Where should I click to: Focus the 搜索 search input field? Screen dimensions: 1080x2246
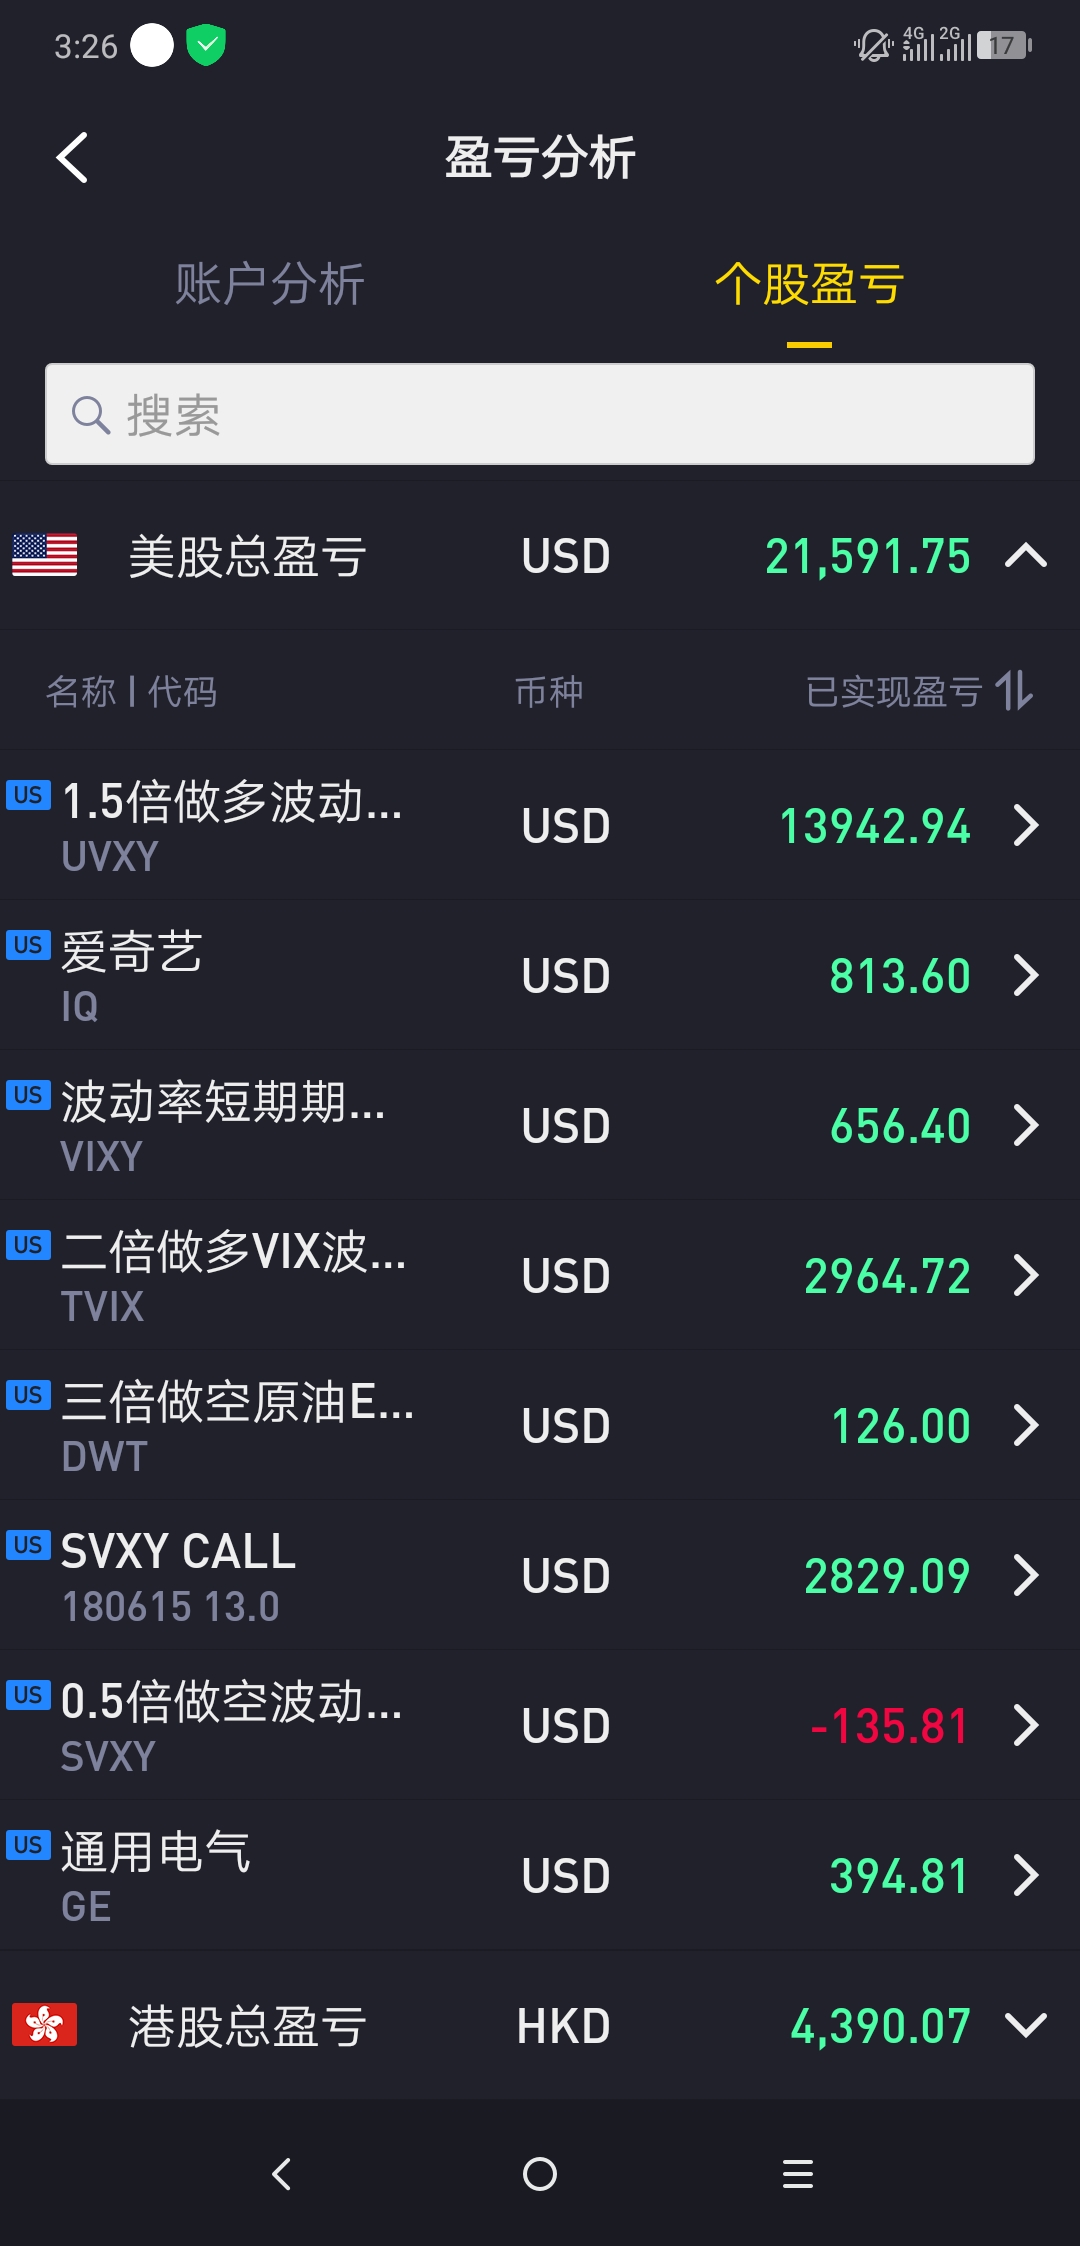[x=540, y=414]
